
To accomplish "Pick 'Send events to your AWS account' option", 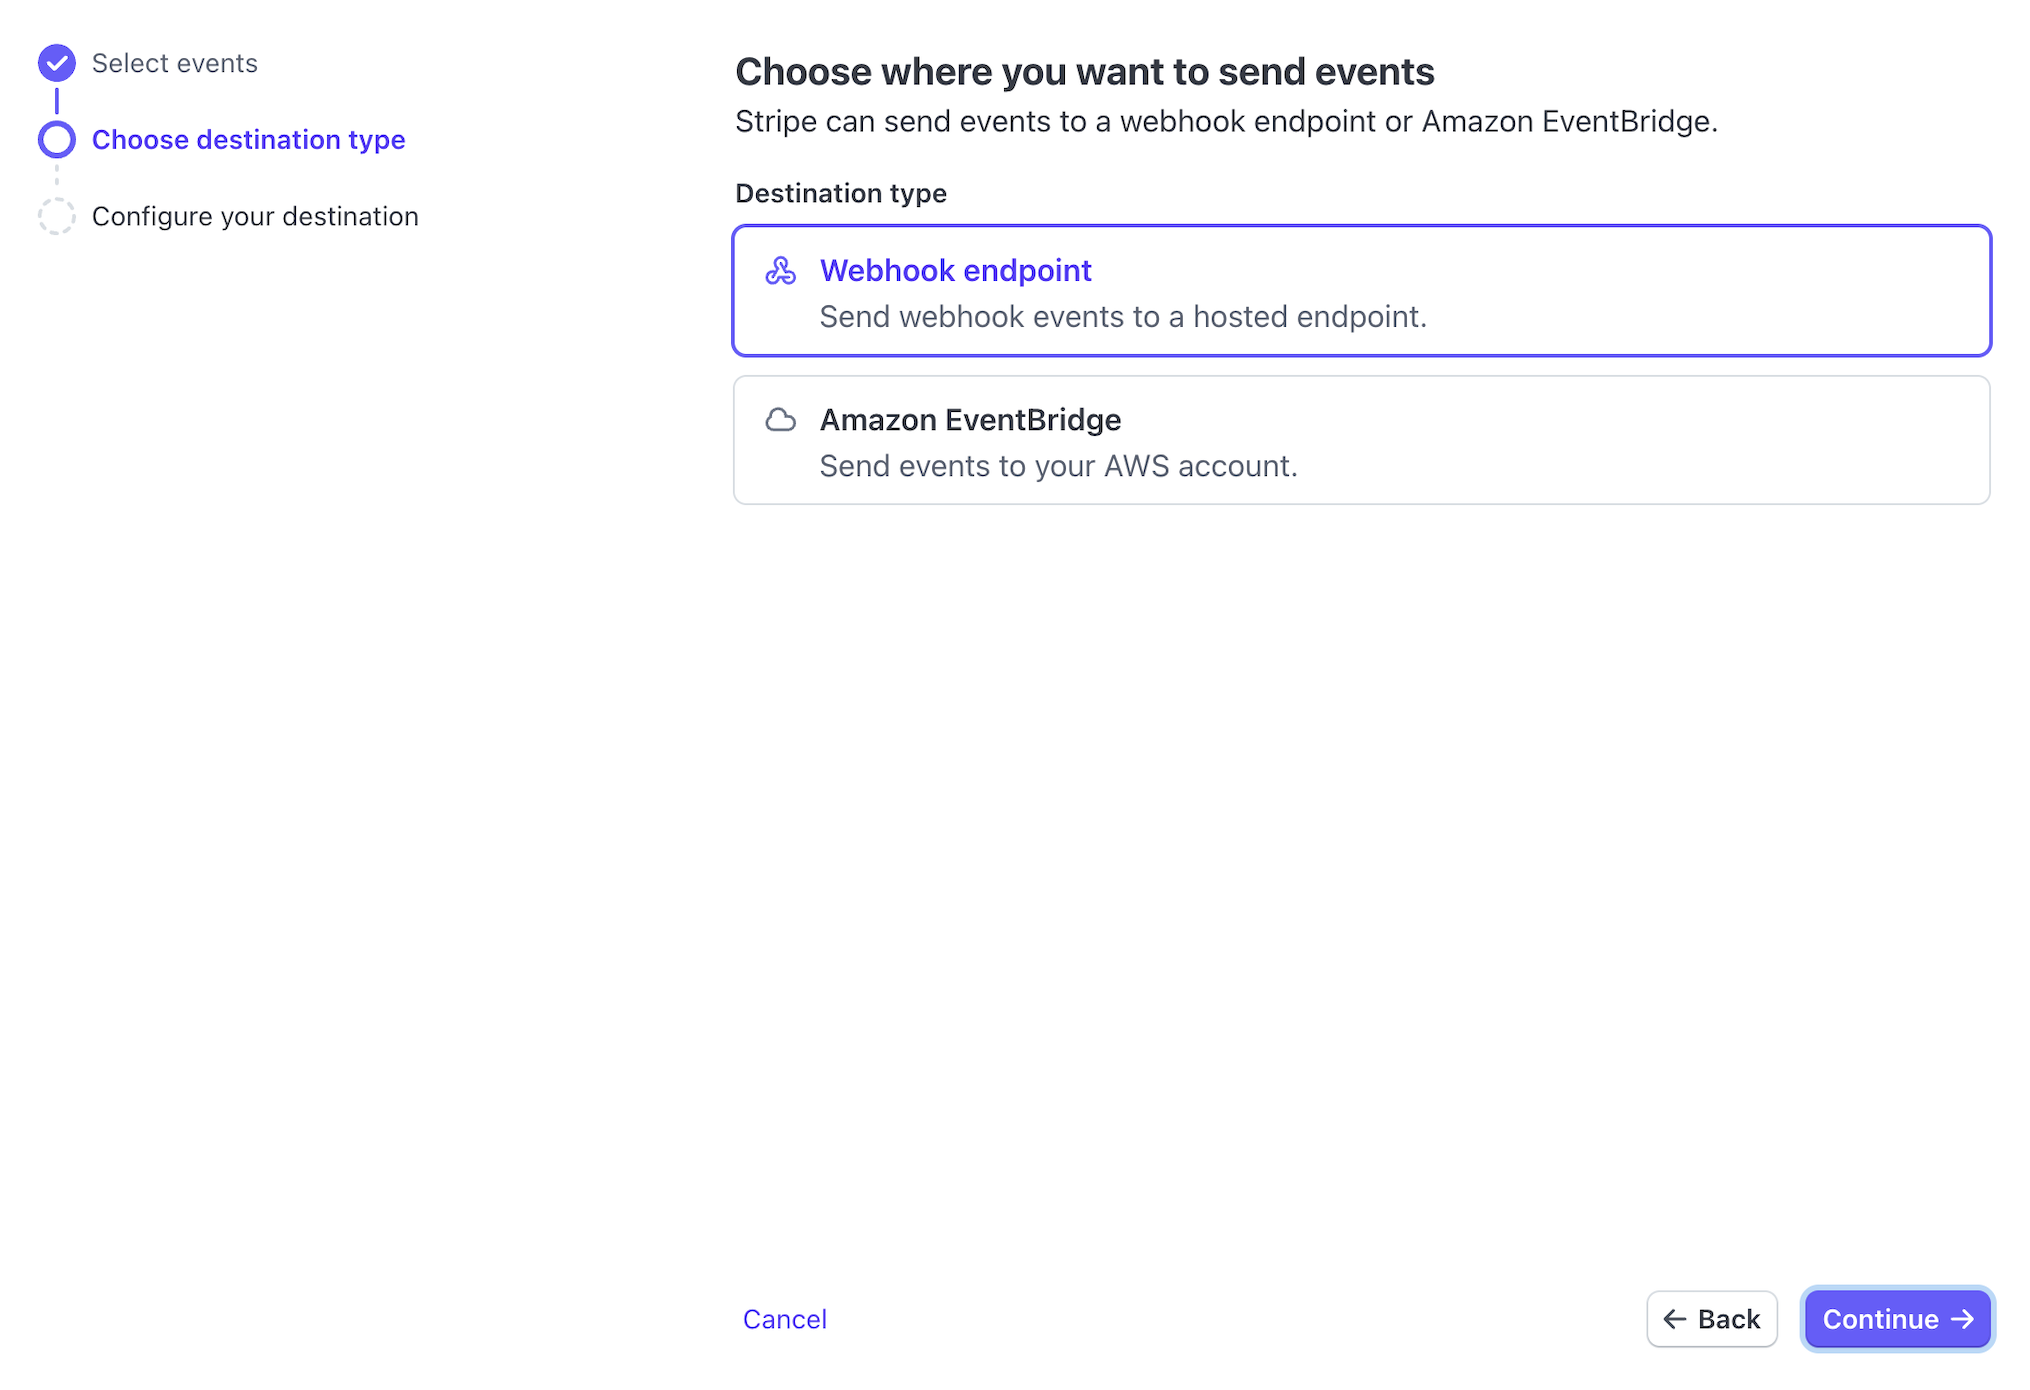I will coord(1058,466).
